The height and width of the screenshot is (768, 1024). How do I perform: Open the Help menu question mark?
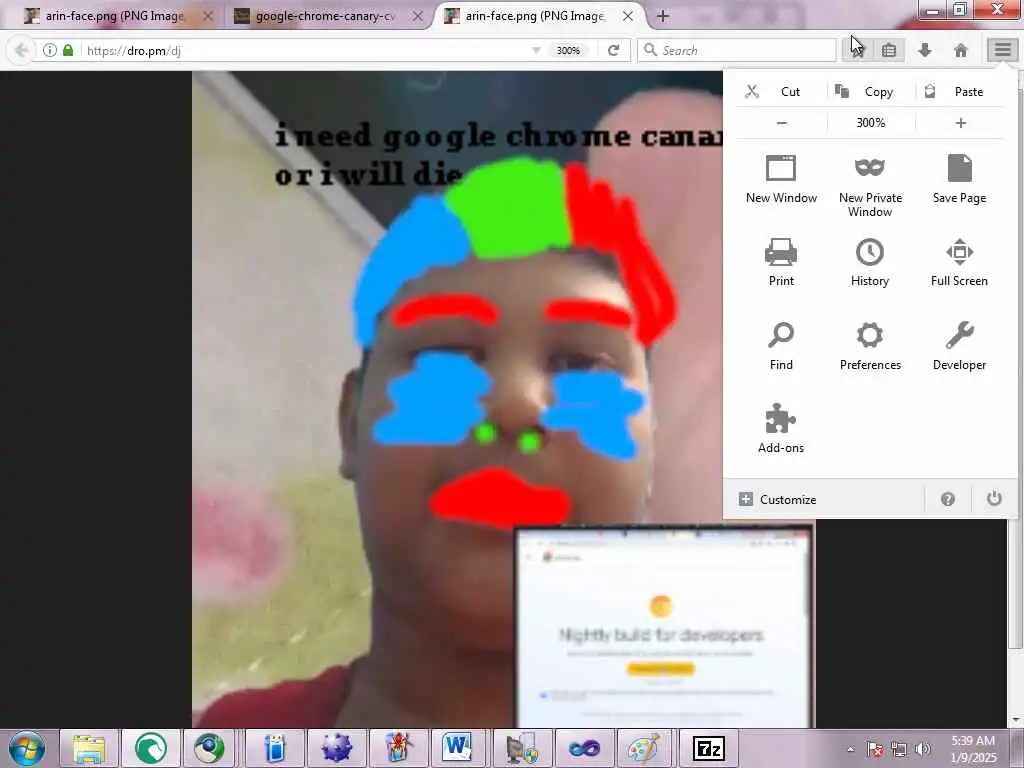[x=948, y=500]
